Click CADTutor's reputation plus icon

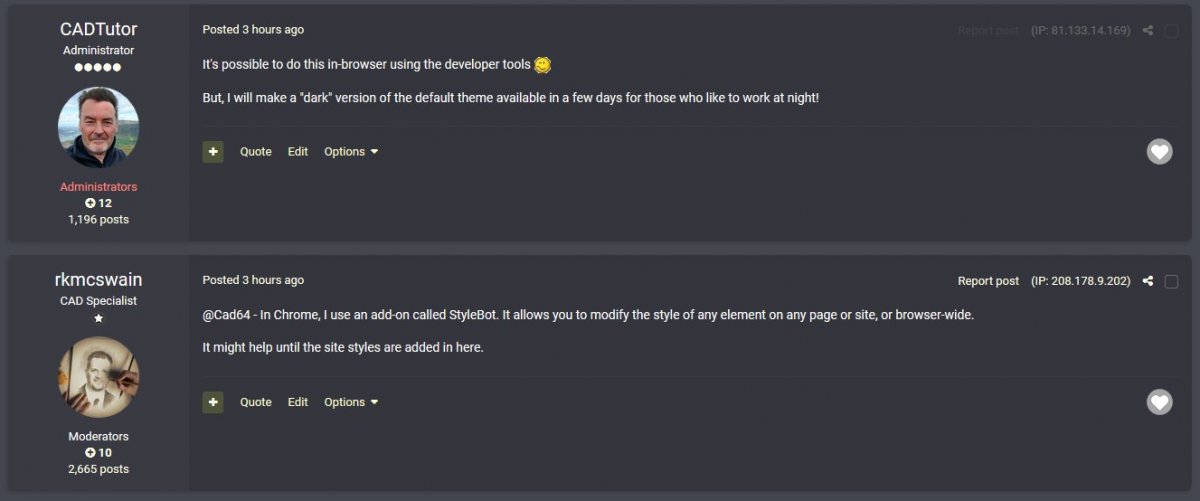pos(90,203)
